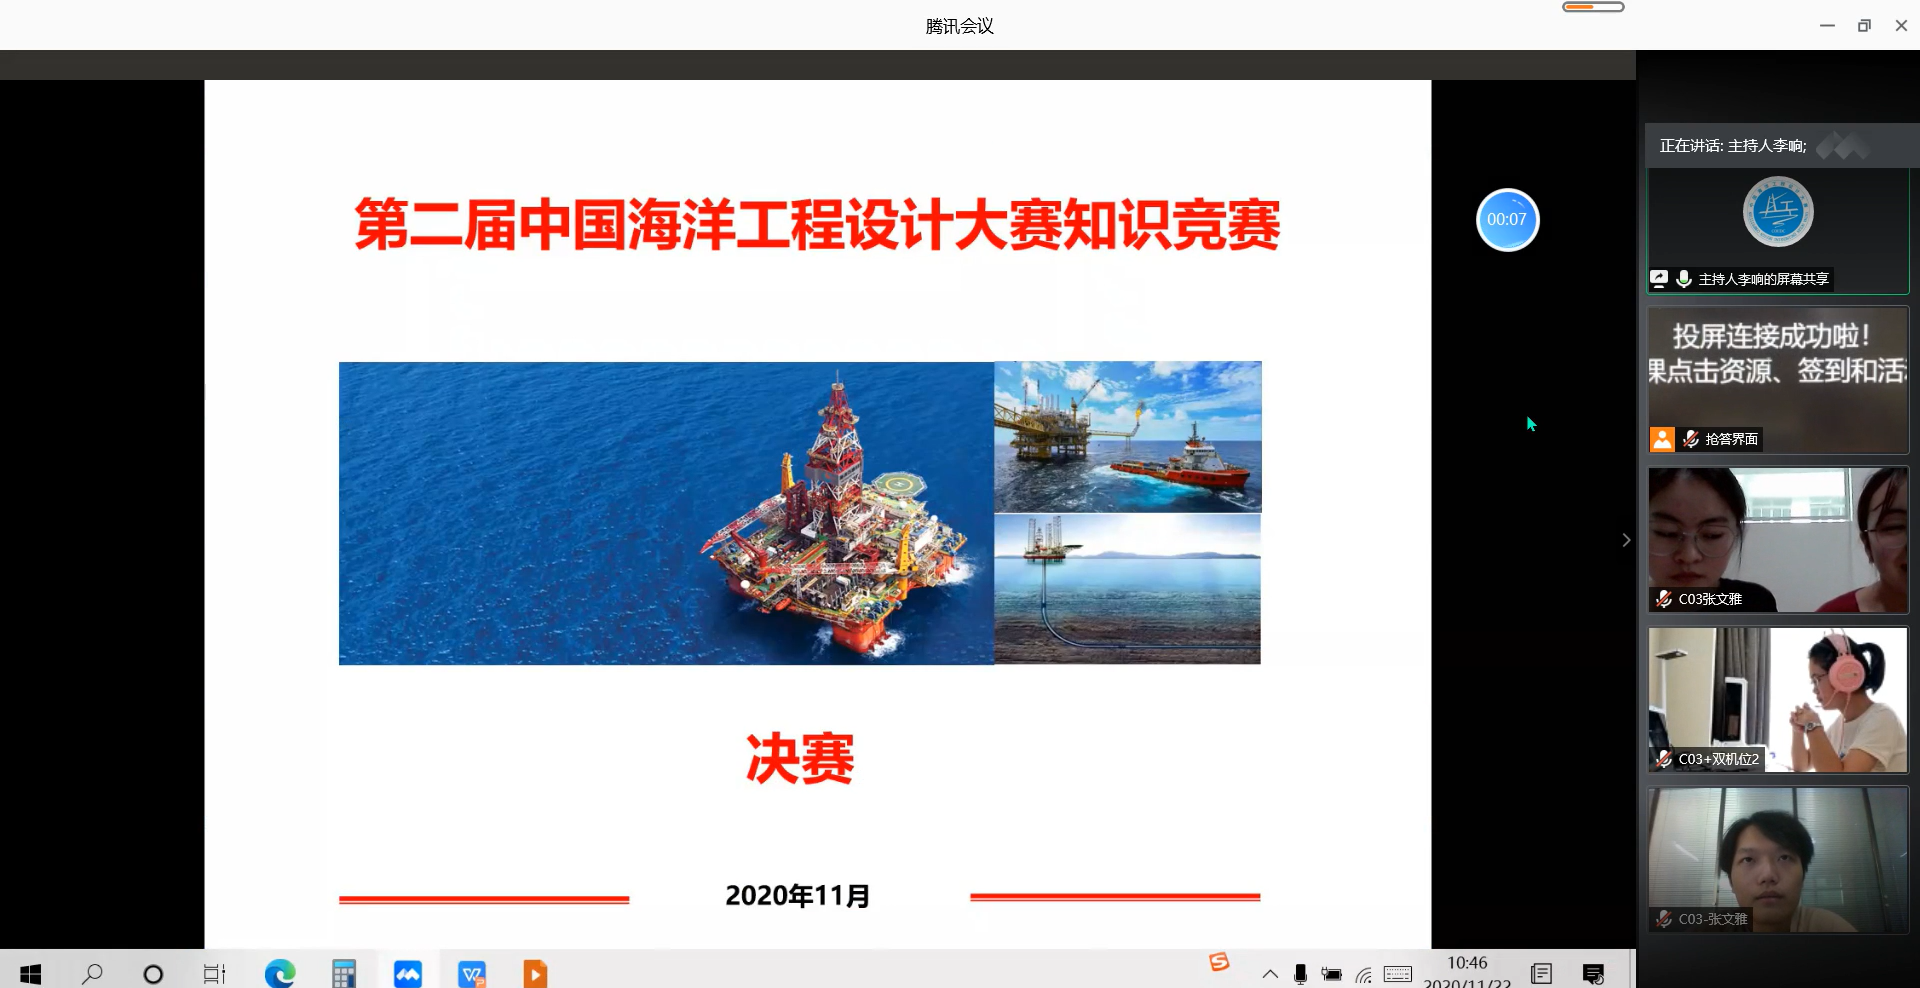Viewport: 1920px width, 988px height.
Task: Click the screen-share icon on 主持人李响 thumbnail
Action: point(1661,278)
